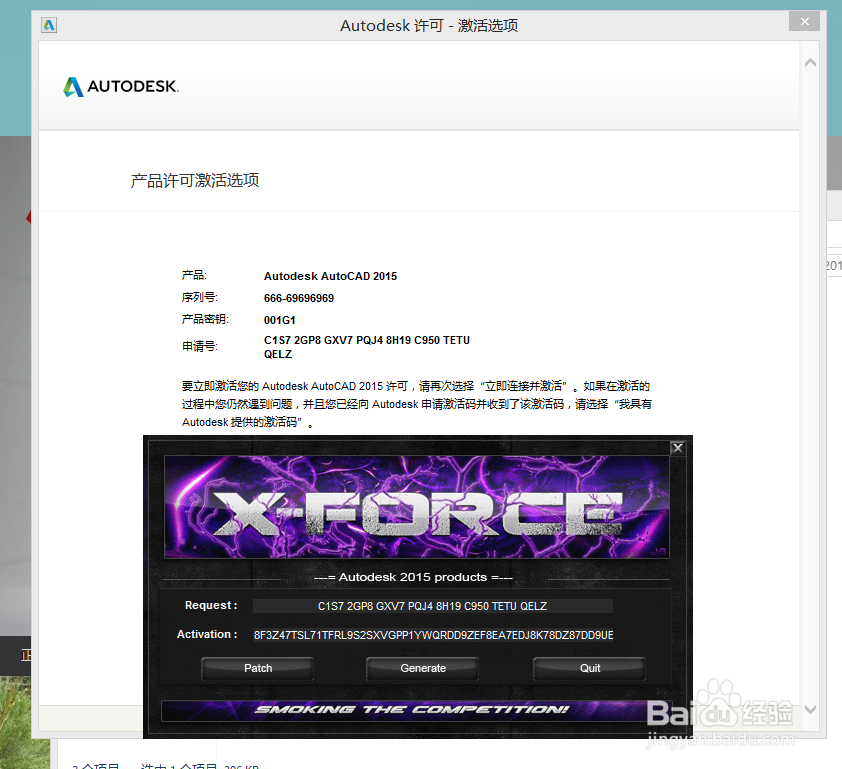Click the product name Autodesk AutoCAD 2015
842x769 pixels.
(330, 276)
